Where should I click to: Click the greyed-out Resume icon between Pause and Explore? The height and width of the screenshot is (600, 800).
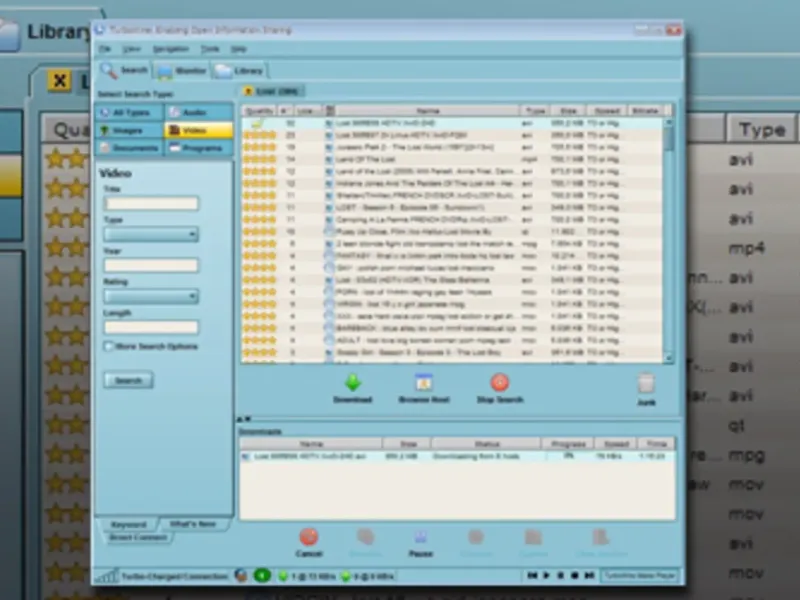coord(476,537)
